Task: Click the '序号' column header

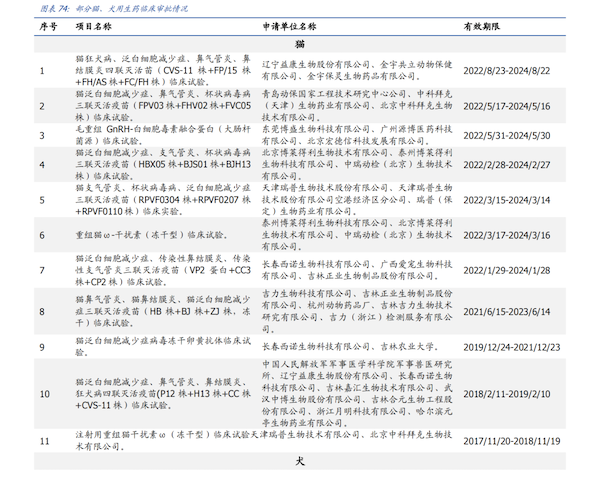Action: [x=48, y=26]
